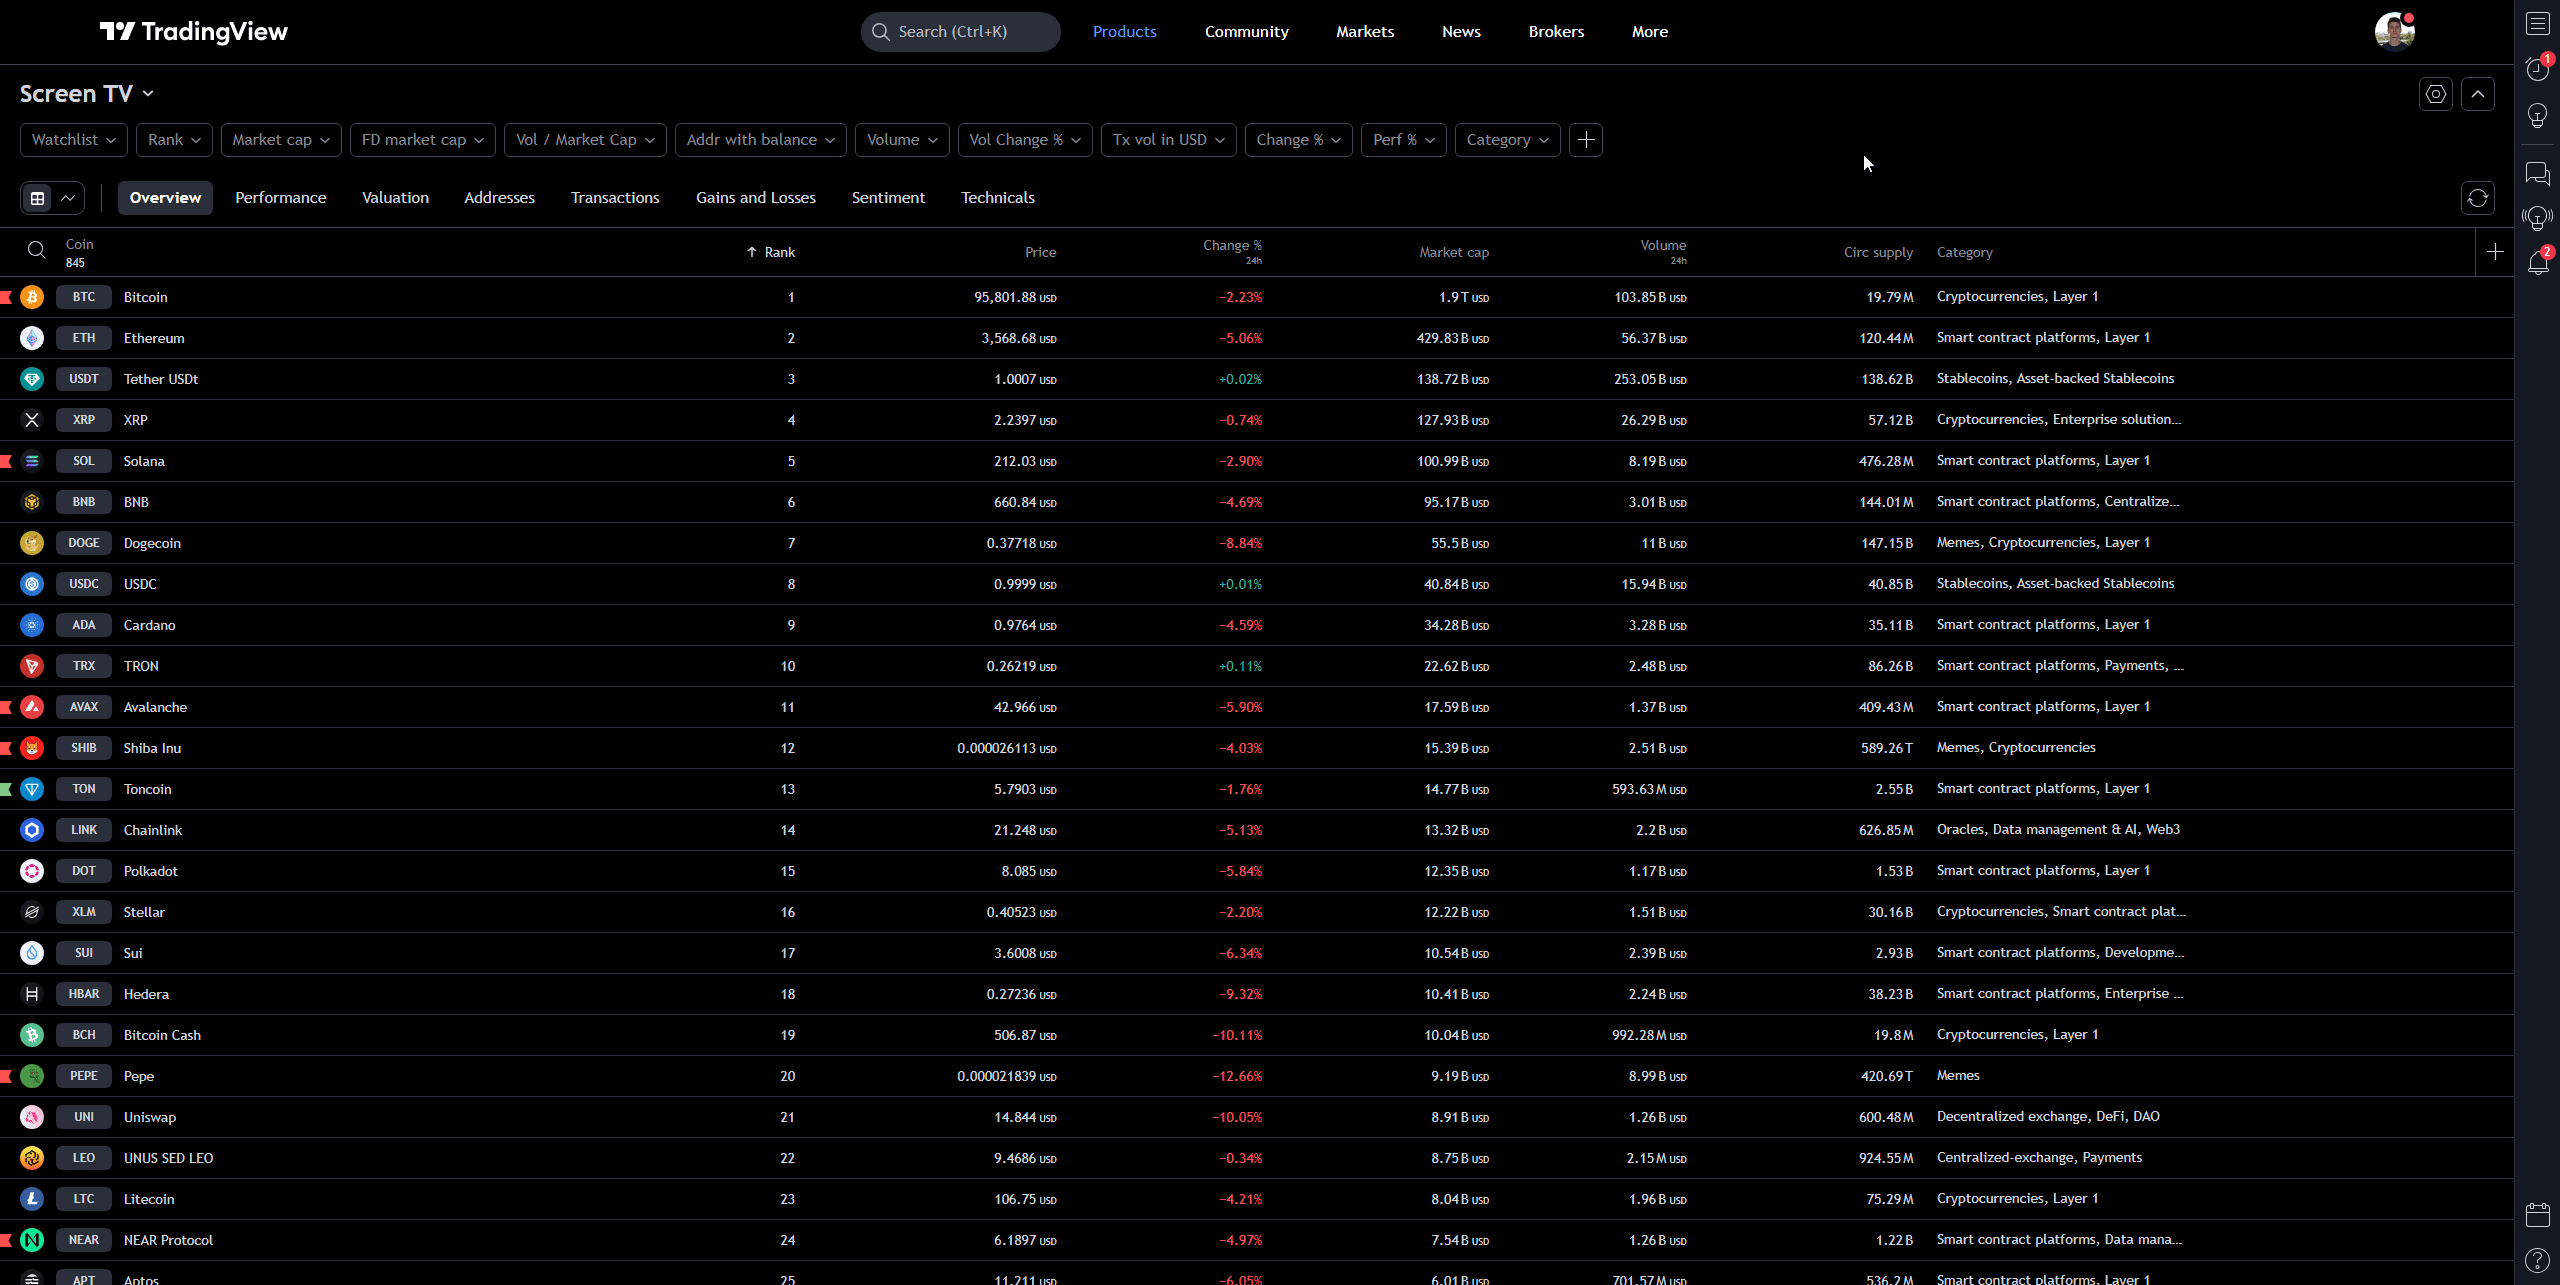Click the Pepe coin logo
The height and width of the screenshot is (1285, 2560).
[x=32, y=1076]
